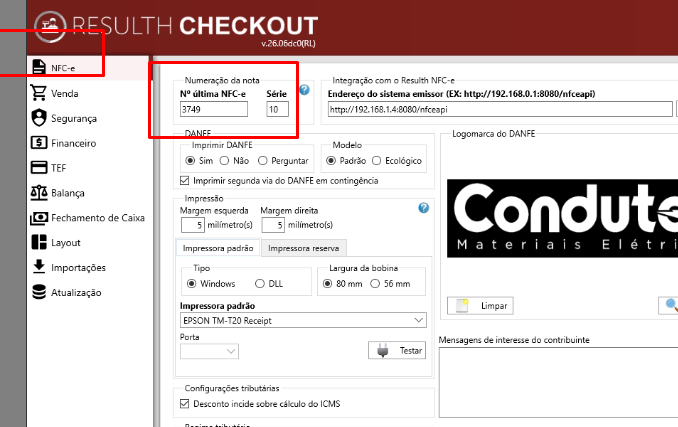Select 56 mm bobina width
Screen dimensions: 678x427
pyautogui.click(x=375, y=284)
